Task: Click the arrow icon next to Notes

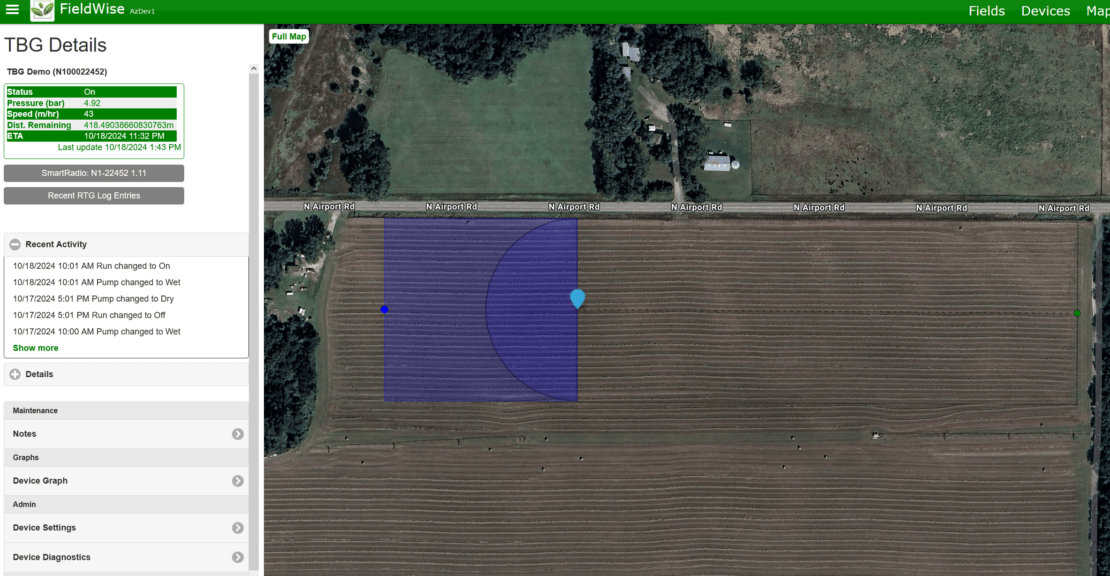Action: pyautogui.click(x=238, y=434)
